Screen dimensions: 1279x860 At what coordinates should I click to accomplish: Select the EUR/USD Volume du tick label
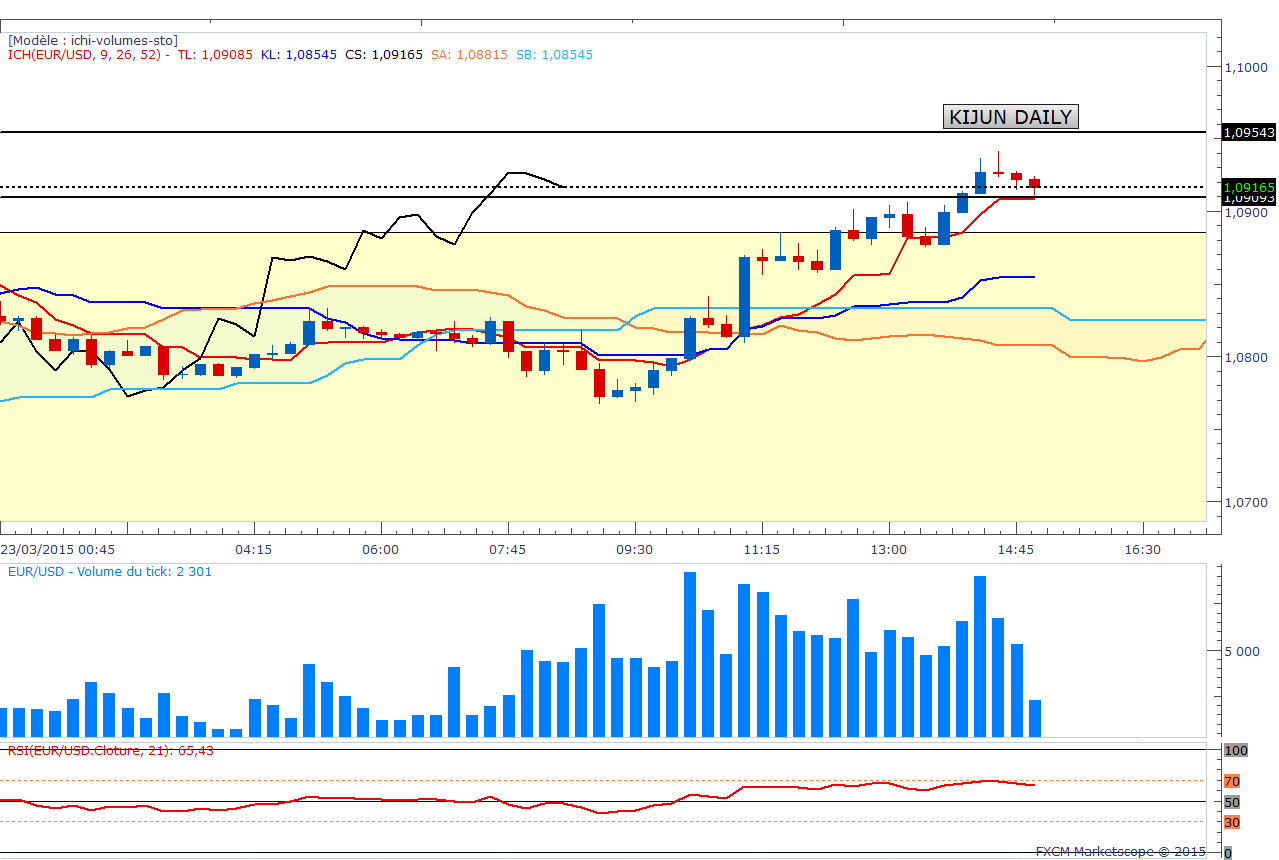coord(110,572)
